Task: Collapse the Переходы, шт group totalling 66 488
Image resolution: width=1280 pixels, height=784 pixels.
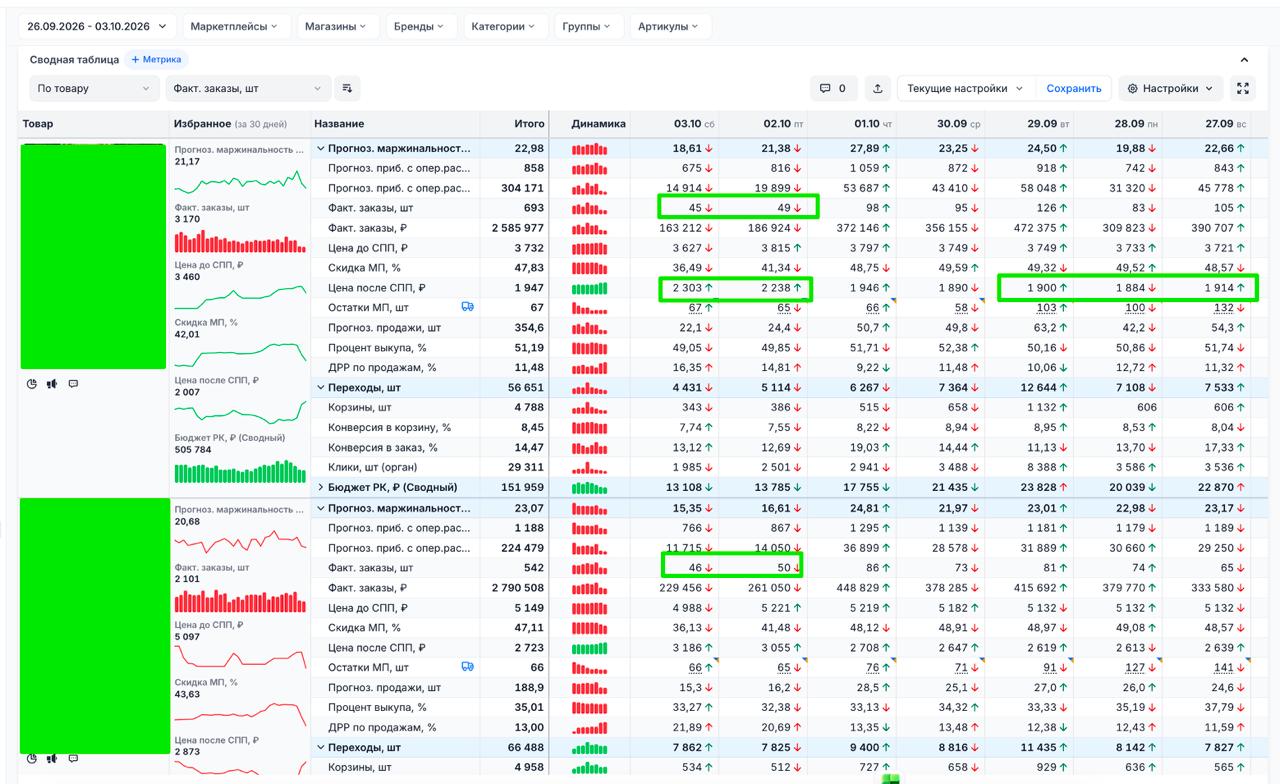Action: 321,747
